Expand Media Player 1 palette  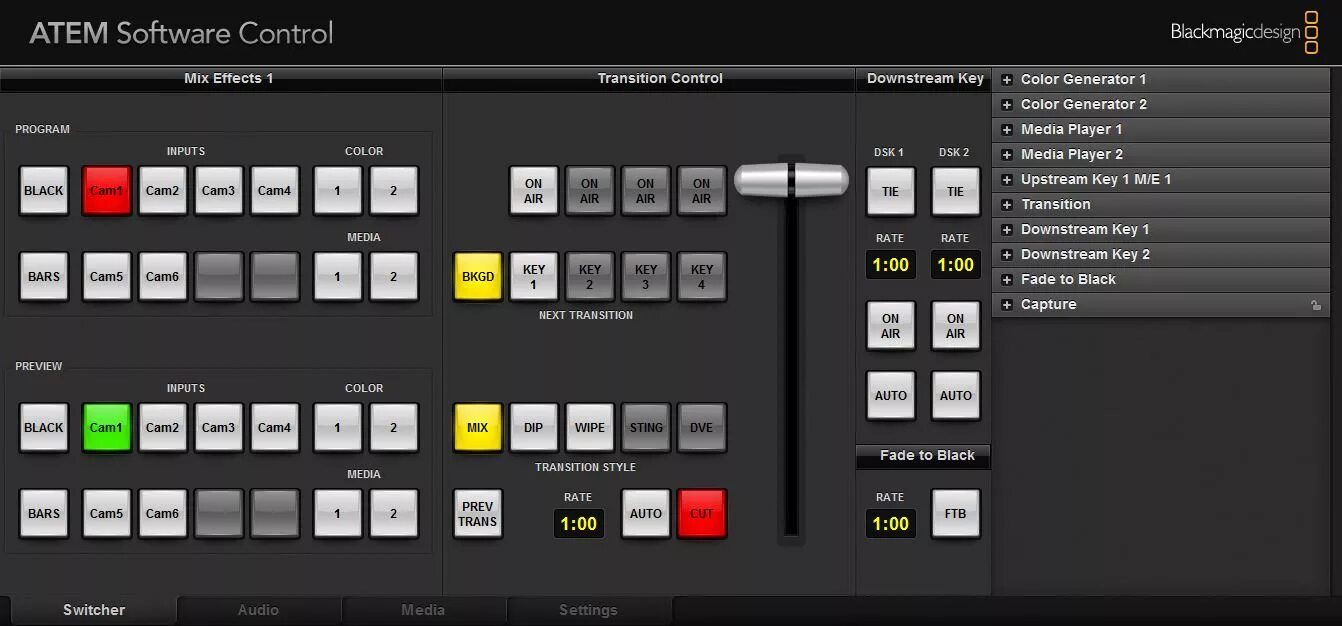1161,129
